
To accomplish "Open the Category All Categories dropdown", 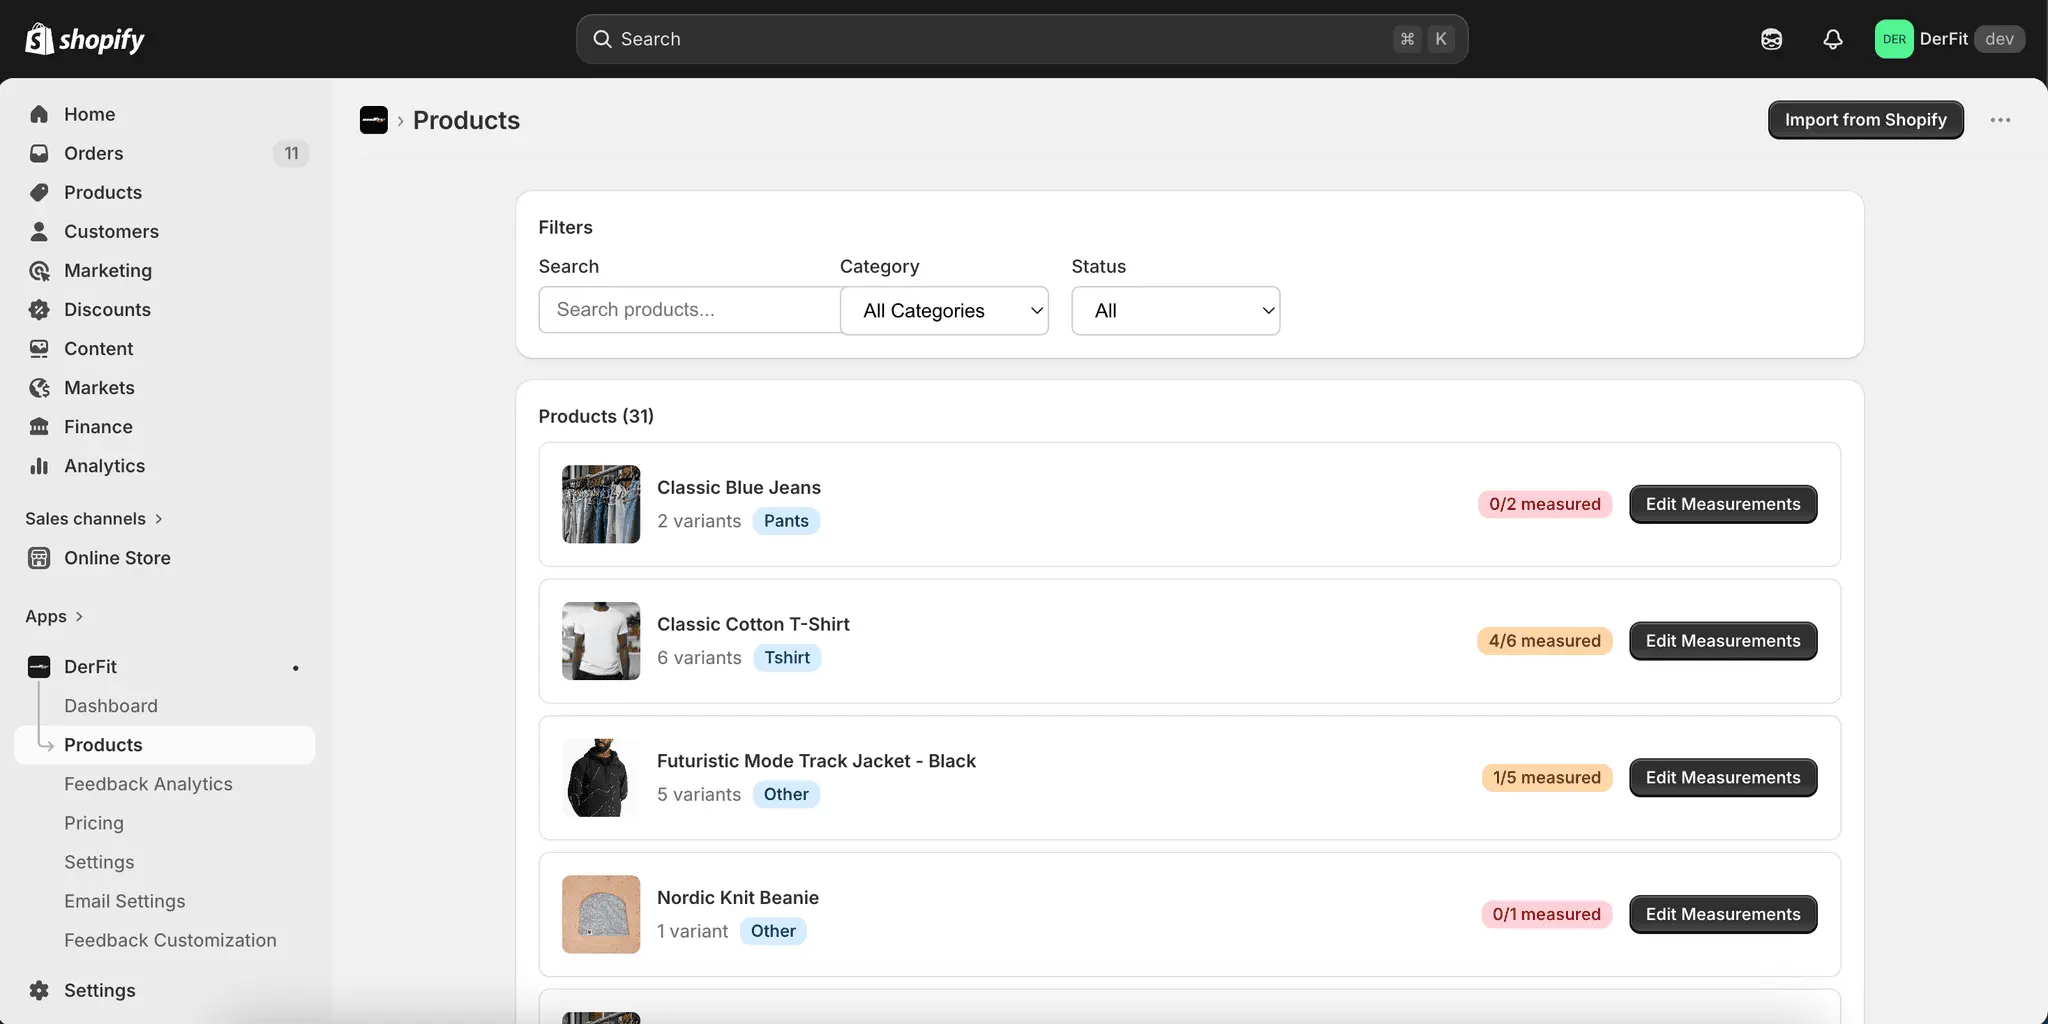I will point(944,311).
